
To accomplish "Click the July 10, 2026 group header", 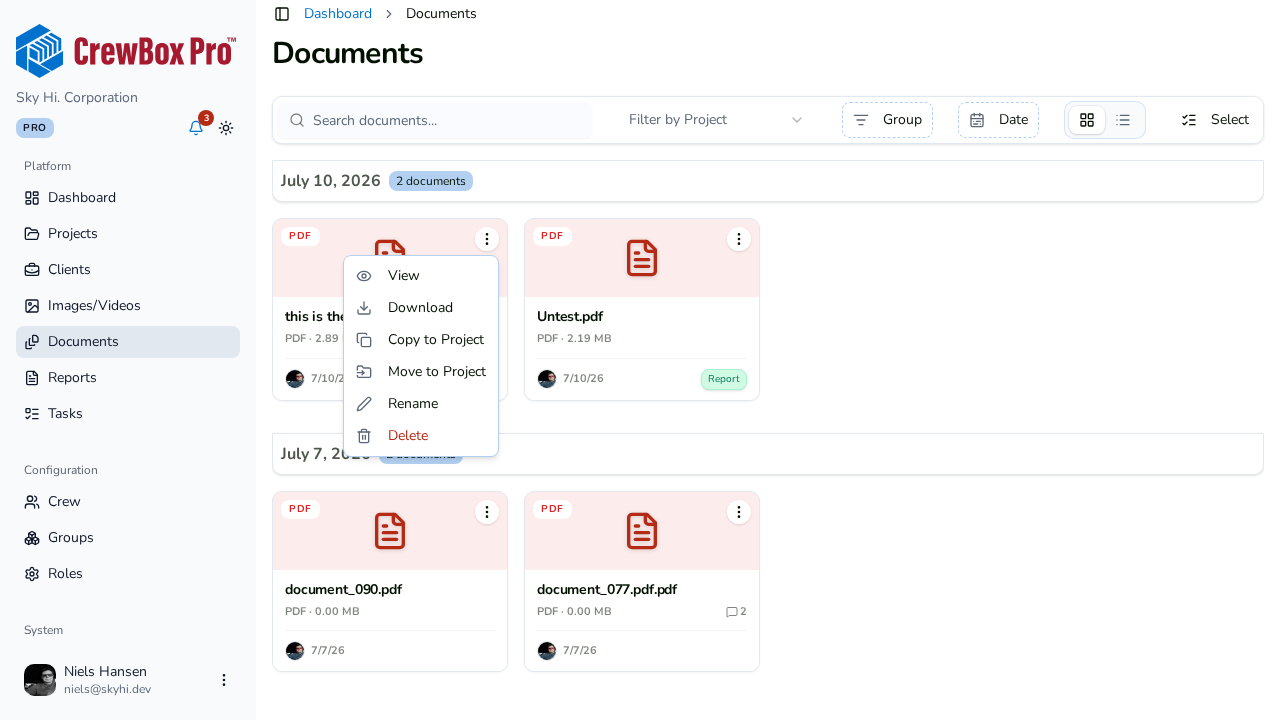I will (x=768, y=181).
